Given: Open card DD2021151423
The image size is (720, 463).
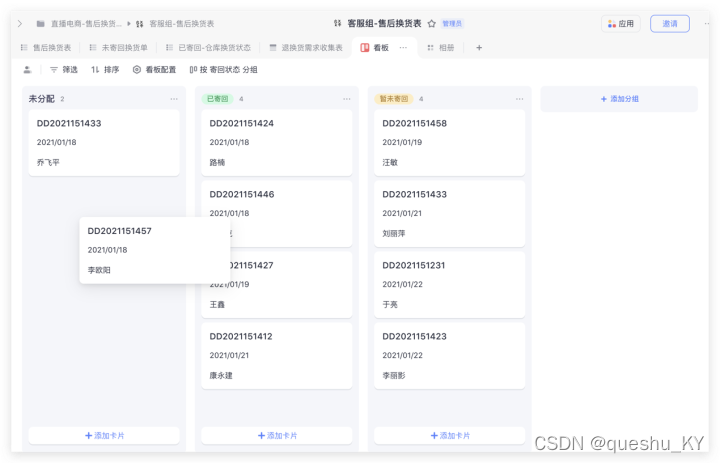Looking at the screenshot, I should point(450,356).
